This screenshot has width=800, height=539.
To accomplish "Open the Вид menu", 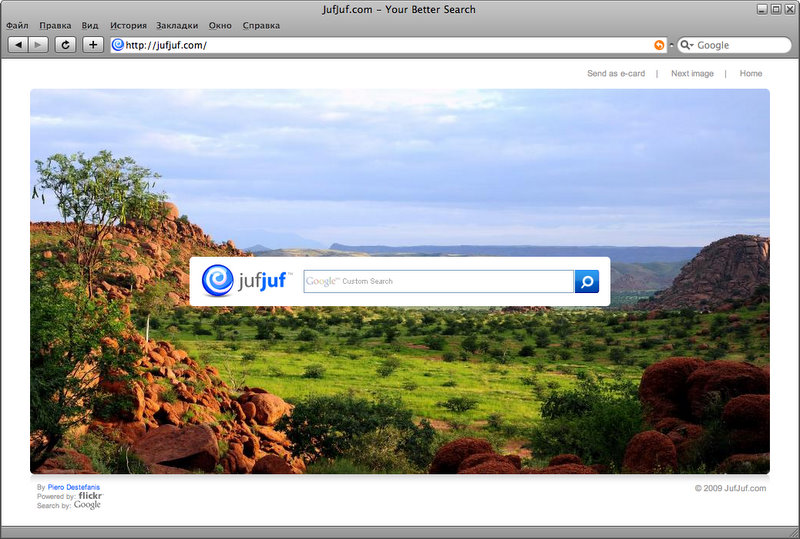I will pyautogui.click(x=90, y=25).
